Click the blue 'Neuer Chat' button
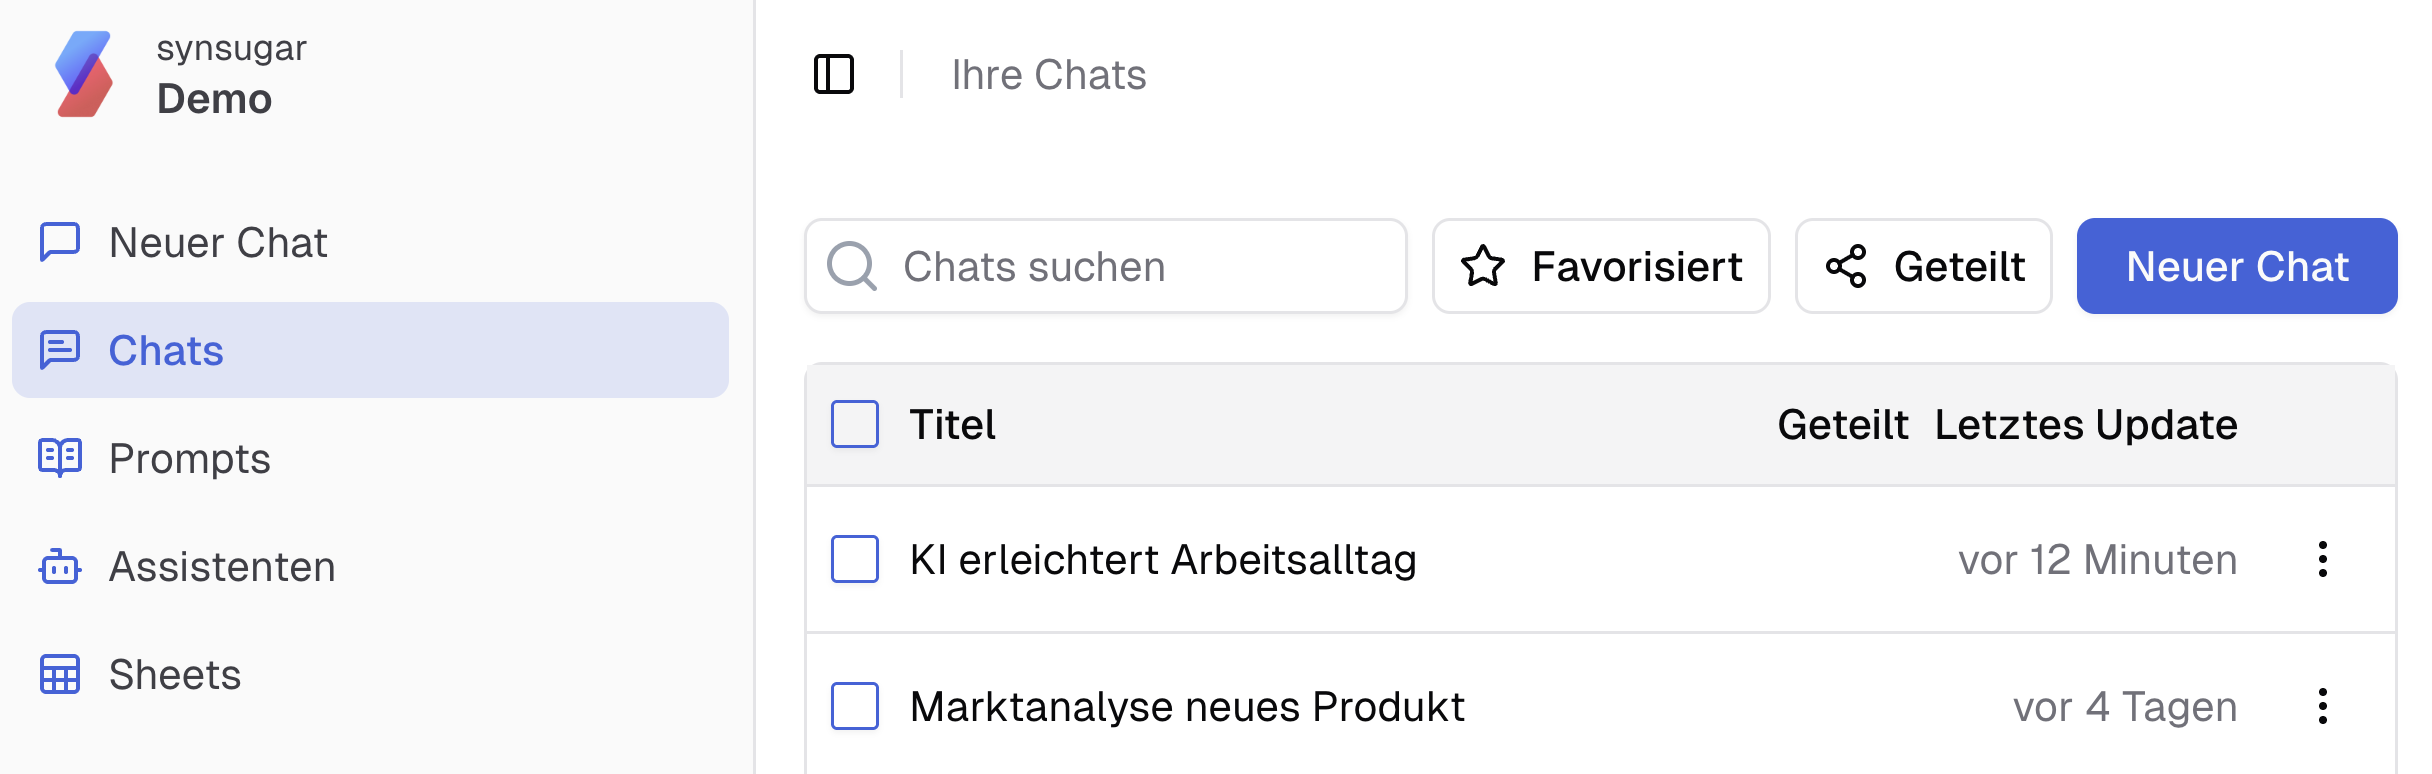Screen dimensions: 2432x774 (2237, 266)
